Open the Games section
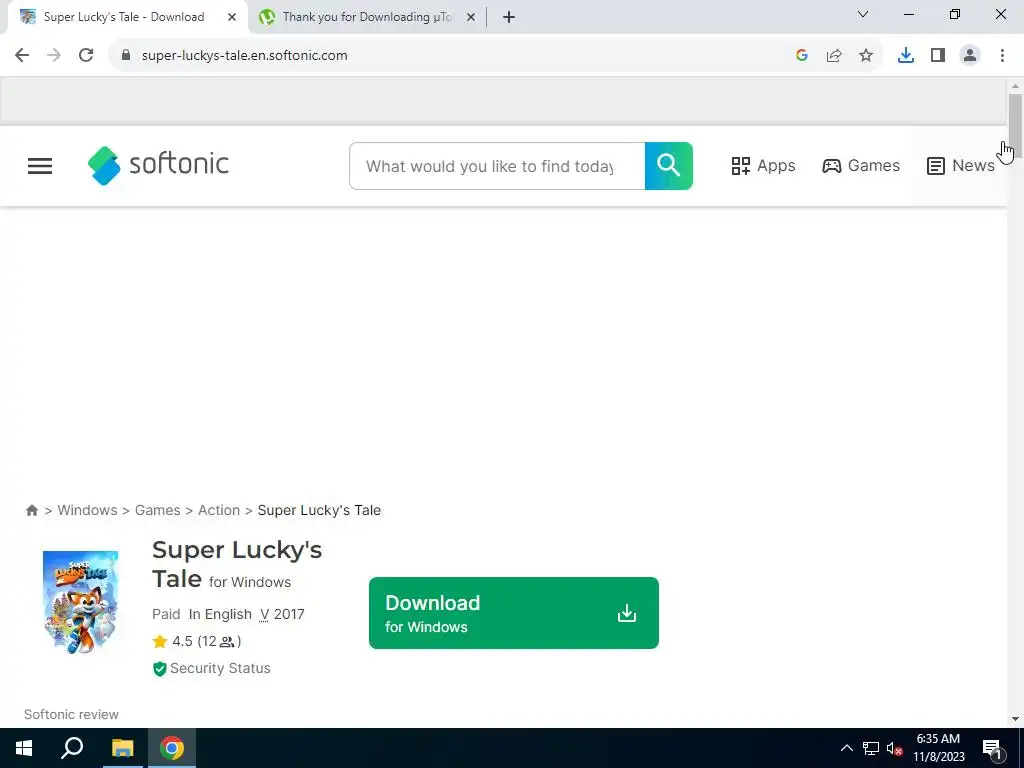The width and height of the screenshot is (1024, 768). (861, 166)
